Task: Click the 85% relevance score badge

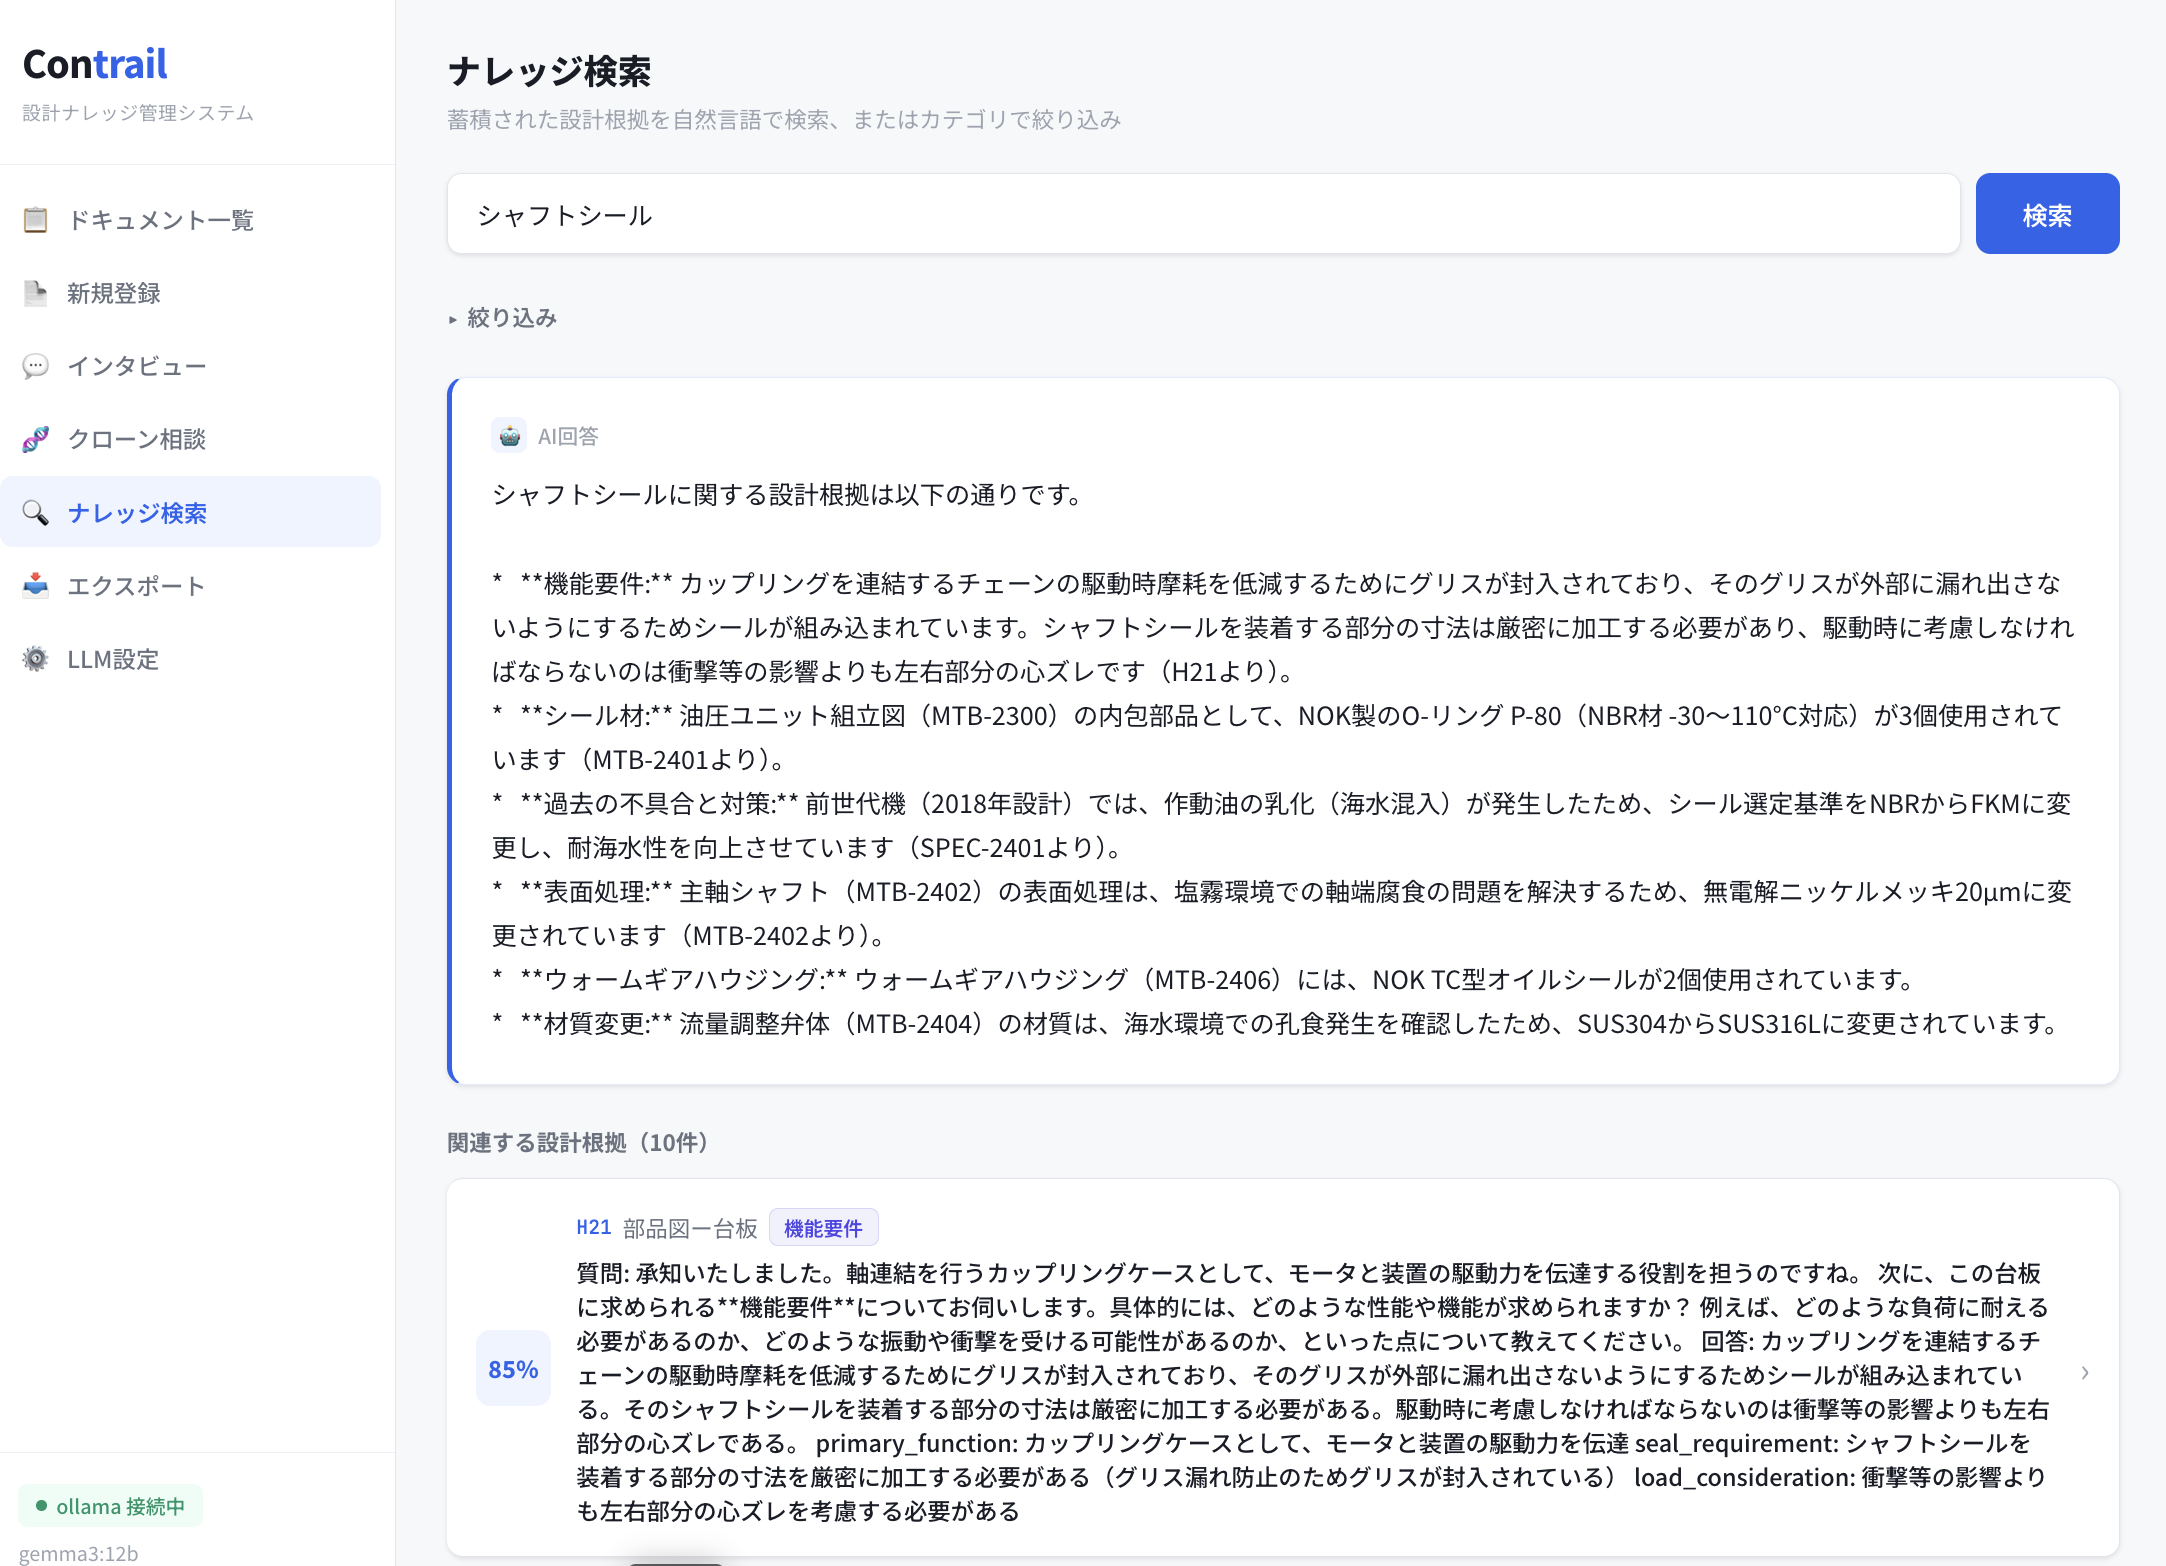Action: pyautogui.click(x=513, y=1369)
